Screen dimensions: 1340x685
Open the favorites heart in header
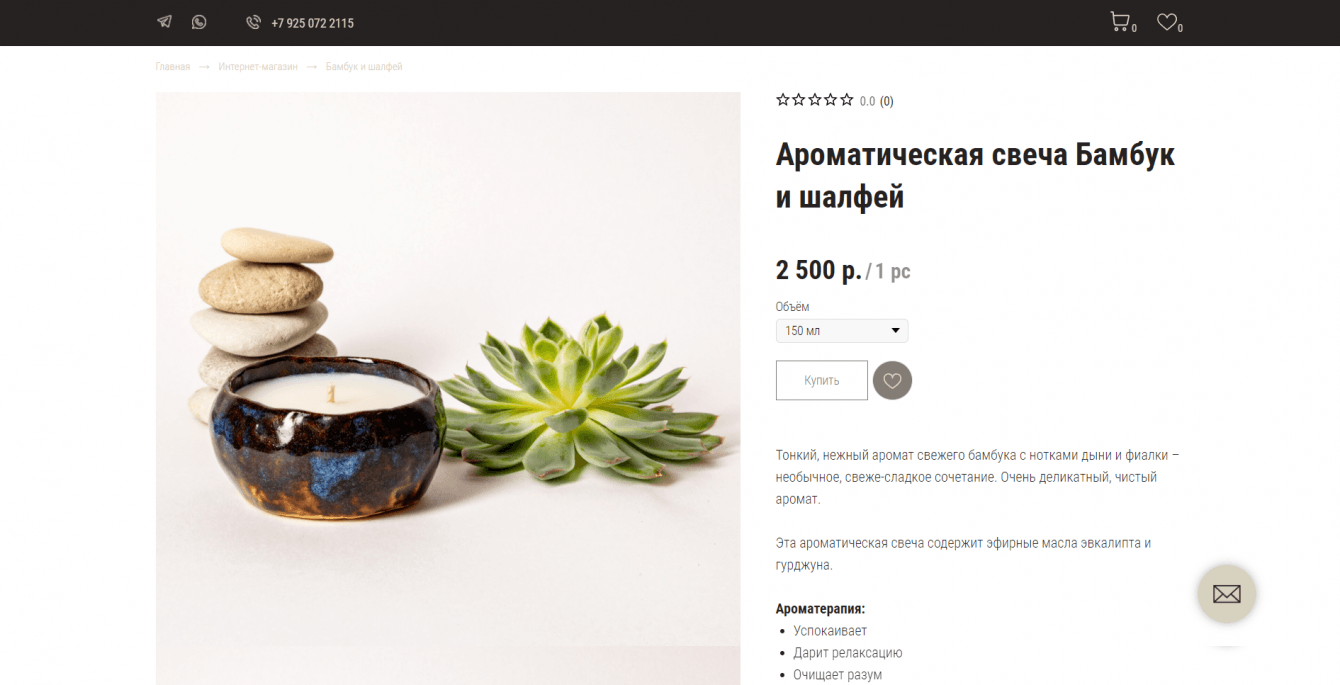[x=1166, y=21]
